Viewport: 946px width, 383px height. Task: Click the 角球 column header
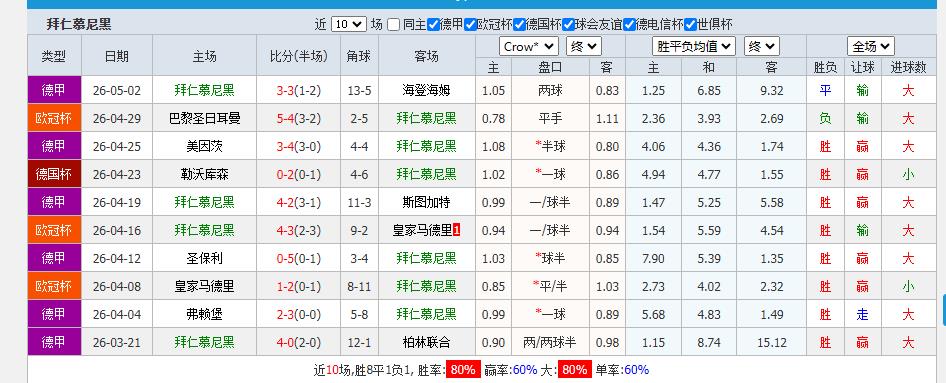click(359, 57)
